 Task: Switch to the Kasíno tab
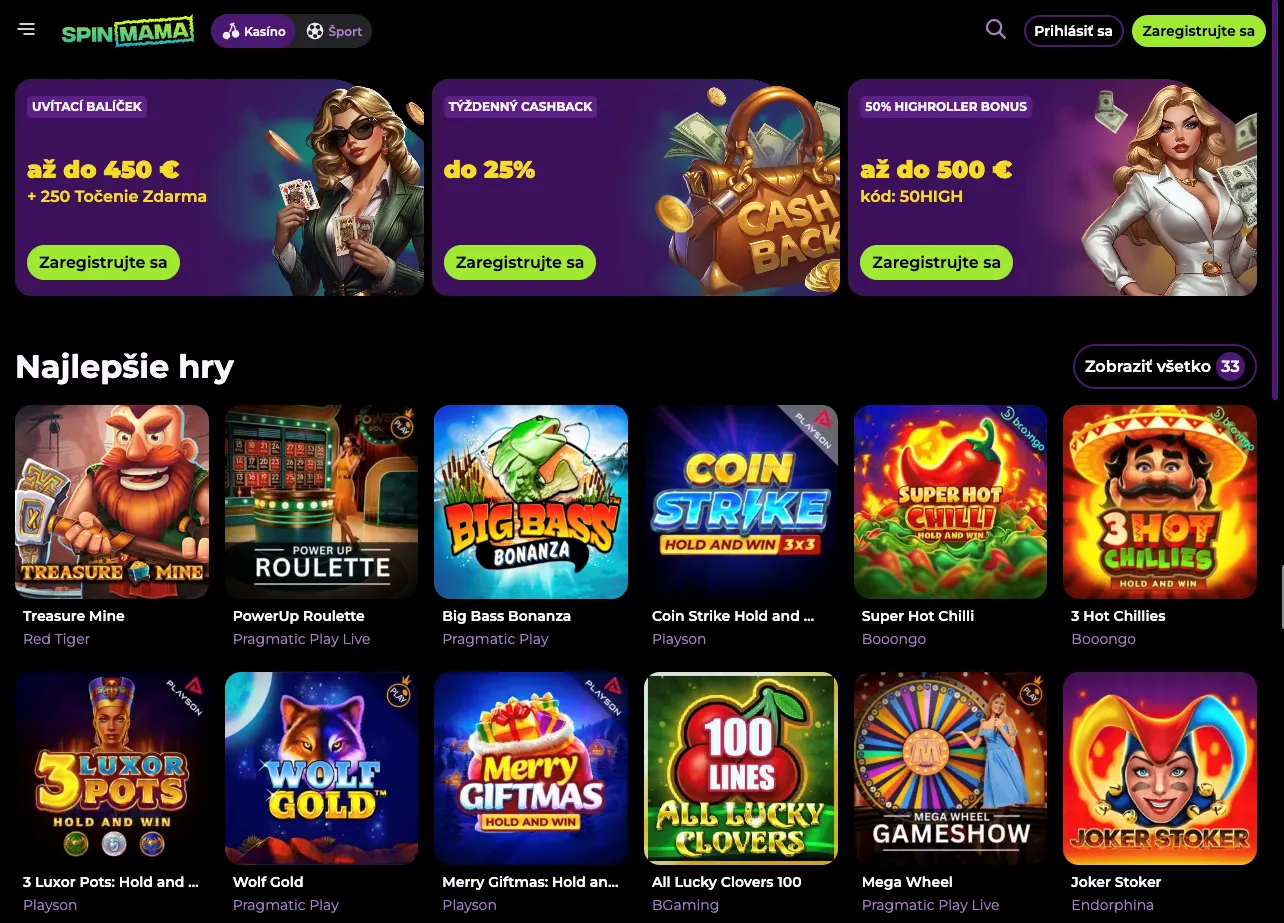(253, 31)
